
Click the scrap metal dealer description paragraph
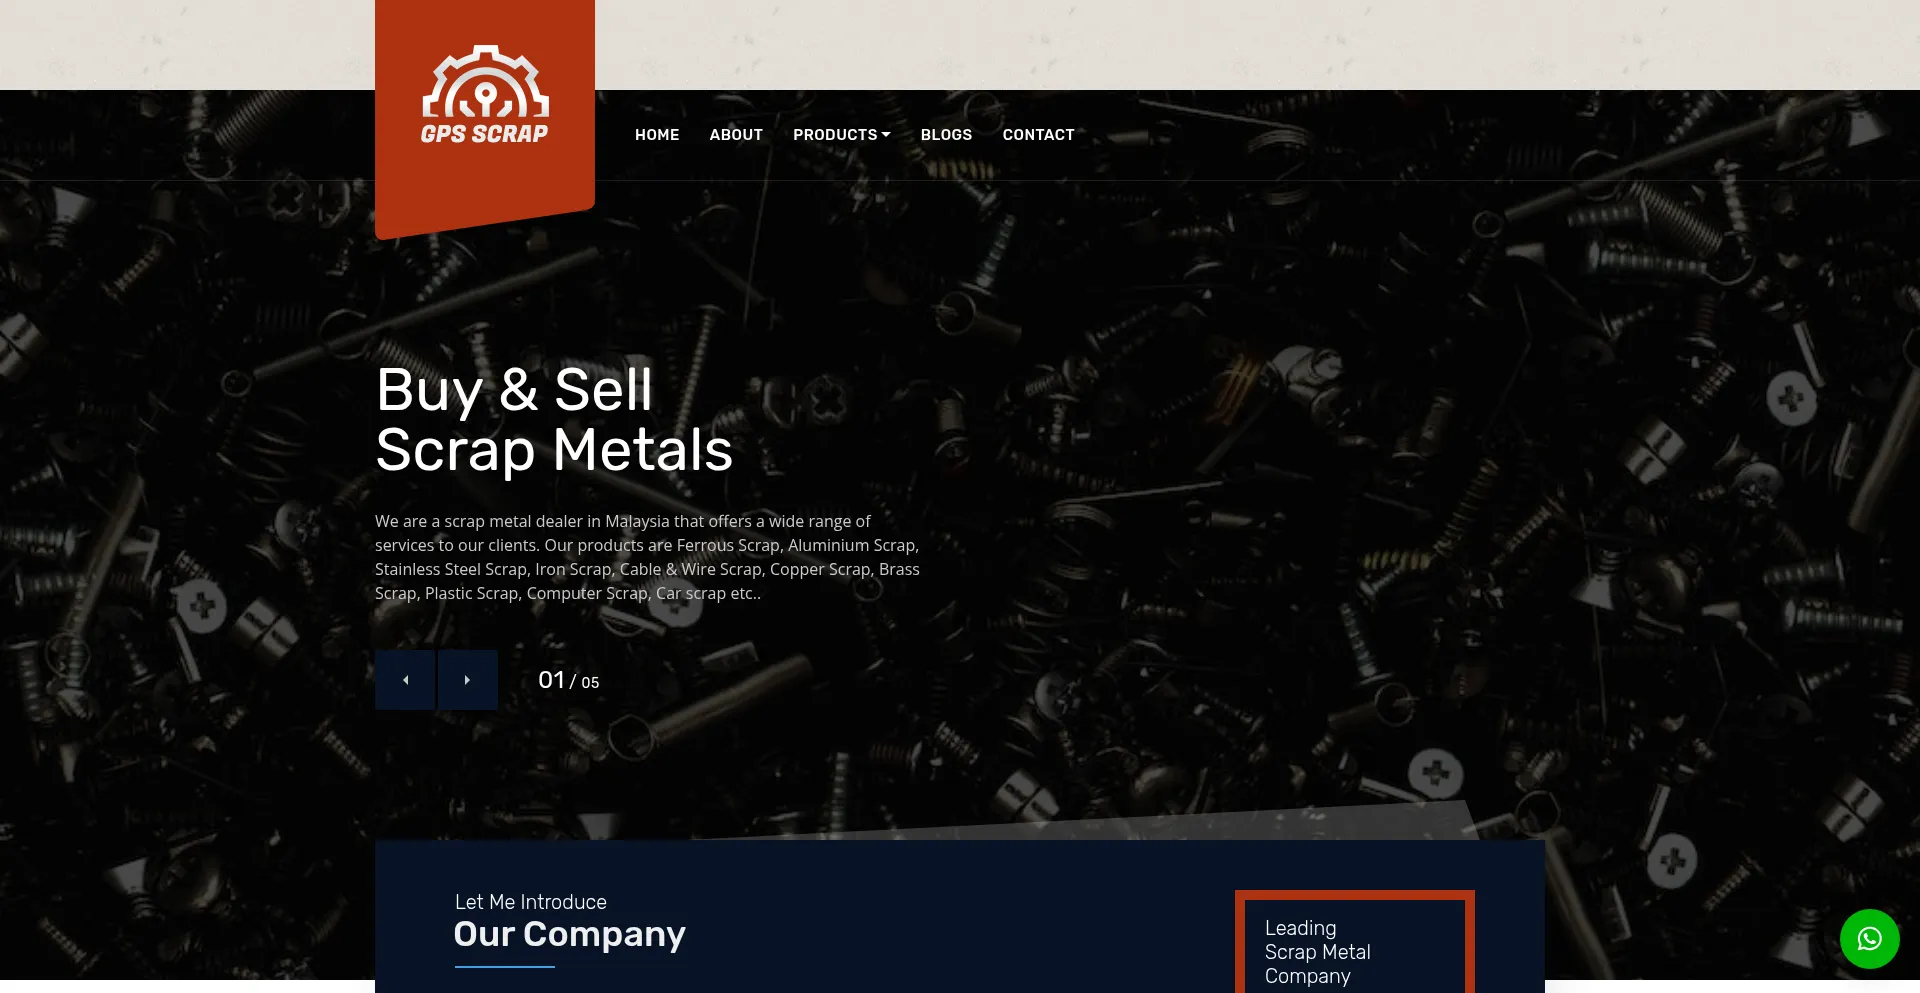coord(647,557)
